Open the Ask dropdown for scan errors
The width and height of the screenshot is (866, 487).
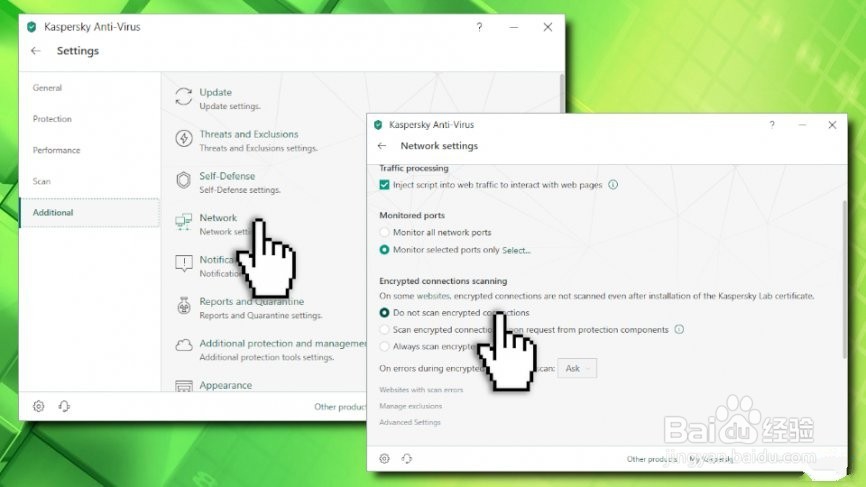(577, 368)
